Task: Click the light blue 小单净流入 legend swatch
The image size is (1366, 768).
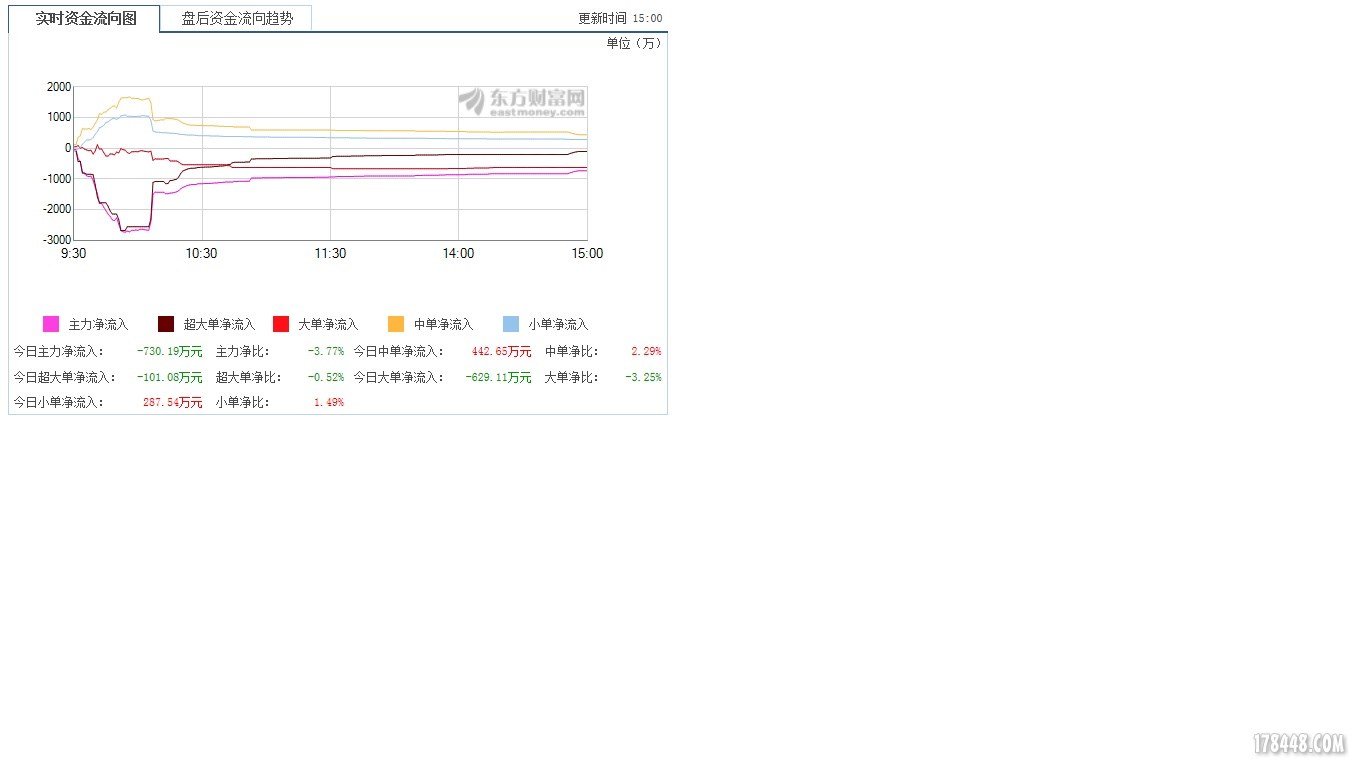Action: (x=511, y=324)
